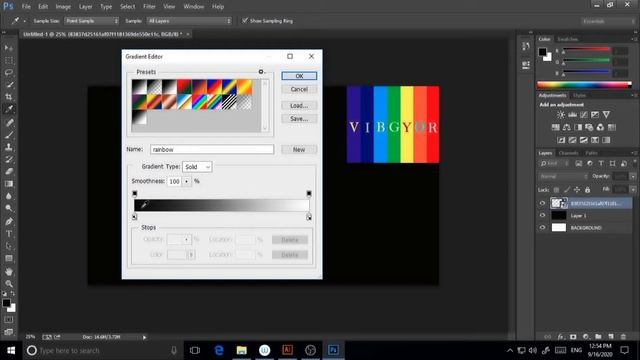
Task: Click the Brightness/Contrast adjustment icon
Action: pyautogui.click(x=561, y=115)
